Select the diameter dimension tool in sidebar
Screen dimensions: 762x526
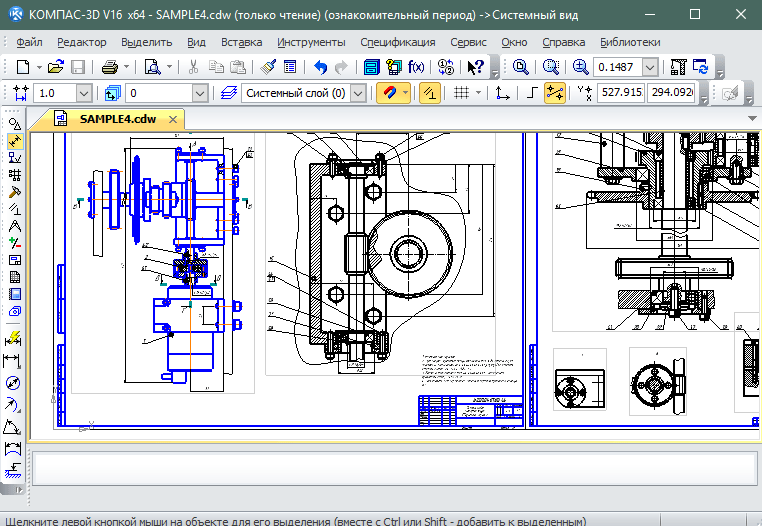click(x=14, y=383)
